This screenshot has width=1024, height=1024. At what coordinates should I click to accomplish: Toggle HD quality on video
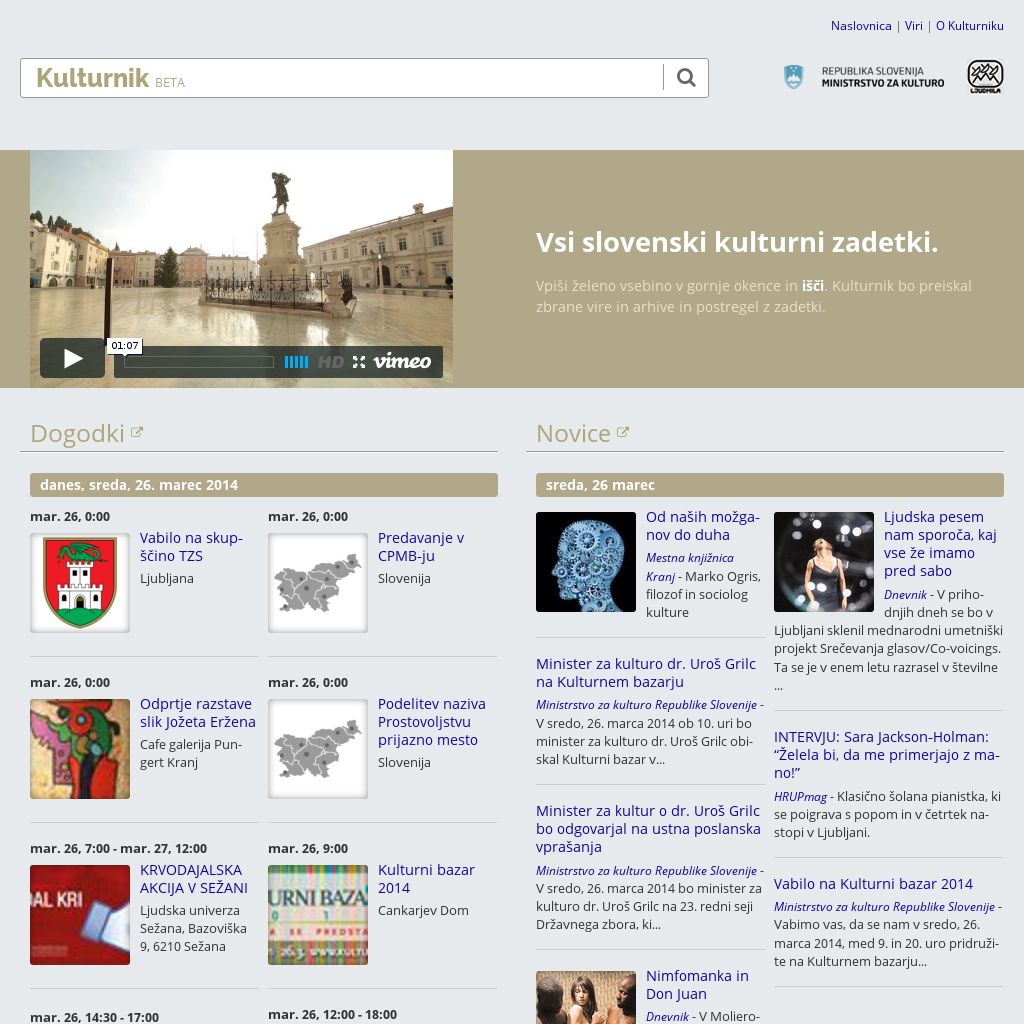coord(330,362)
